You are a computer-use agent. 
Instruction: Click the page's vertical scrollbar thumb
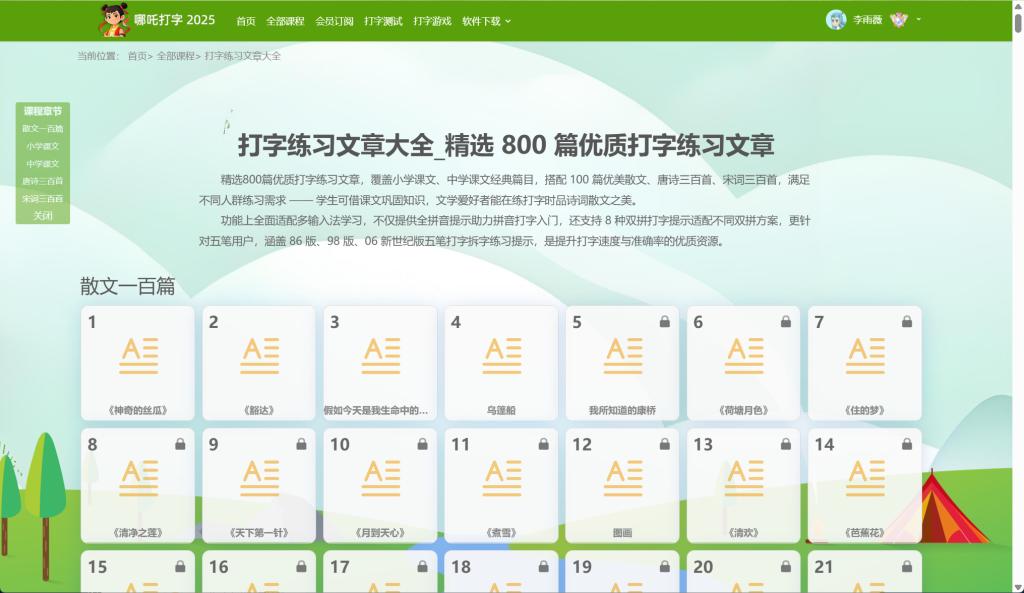pos(1018,20)
